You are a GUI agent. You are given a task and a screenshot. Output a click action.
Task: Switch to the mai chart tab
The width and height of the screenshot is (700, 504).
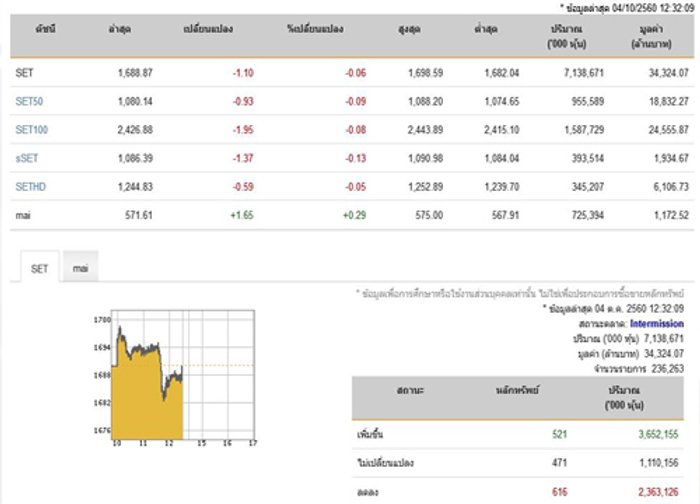point(80,268)
